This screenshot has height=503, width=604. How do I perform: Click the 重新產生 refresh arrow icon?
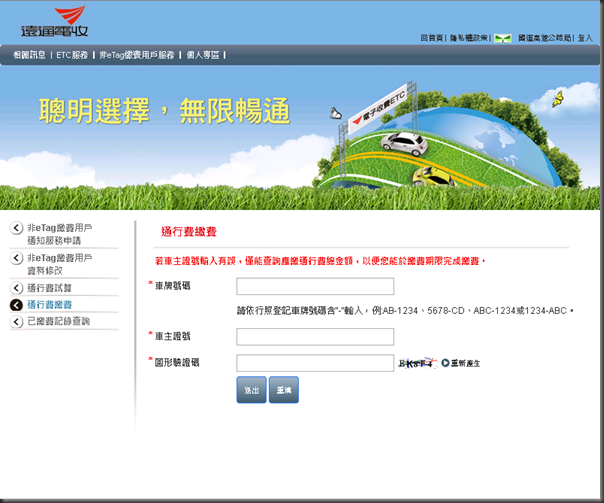[445, 363]
